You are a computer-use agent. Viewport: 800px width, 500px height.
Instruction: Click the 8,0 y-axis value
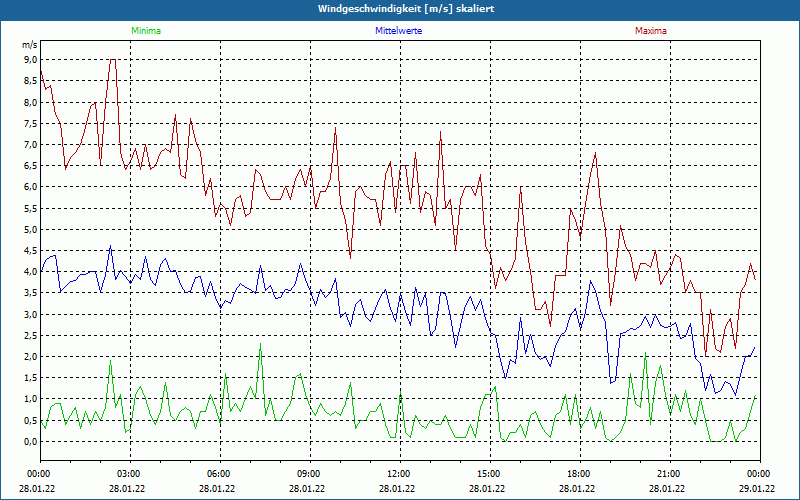coord(31,102)
